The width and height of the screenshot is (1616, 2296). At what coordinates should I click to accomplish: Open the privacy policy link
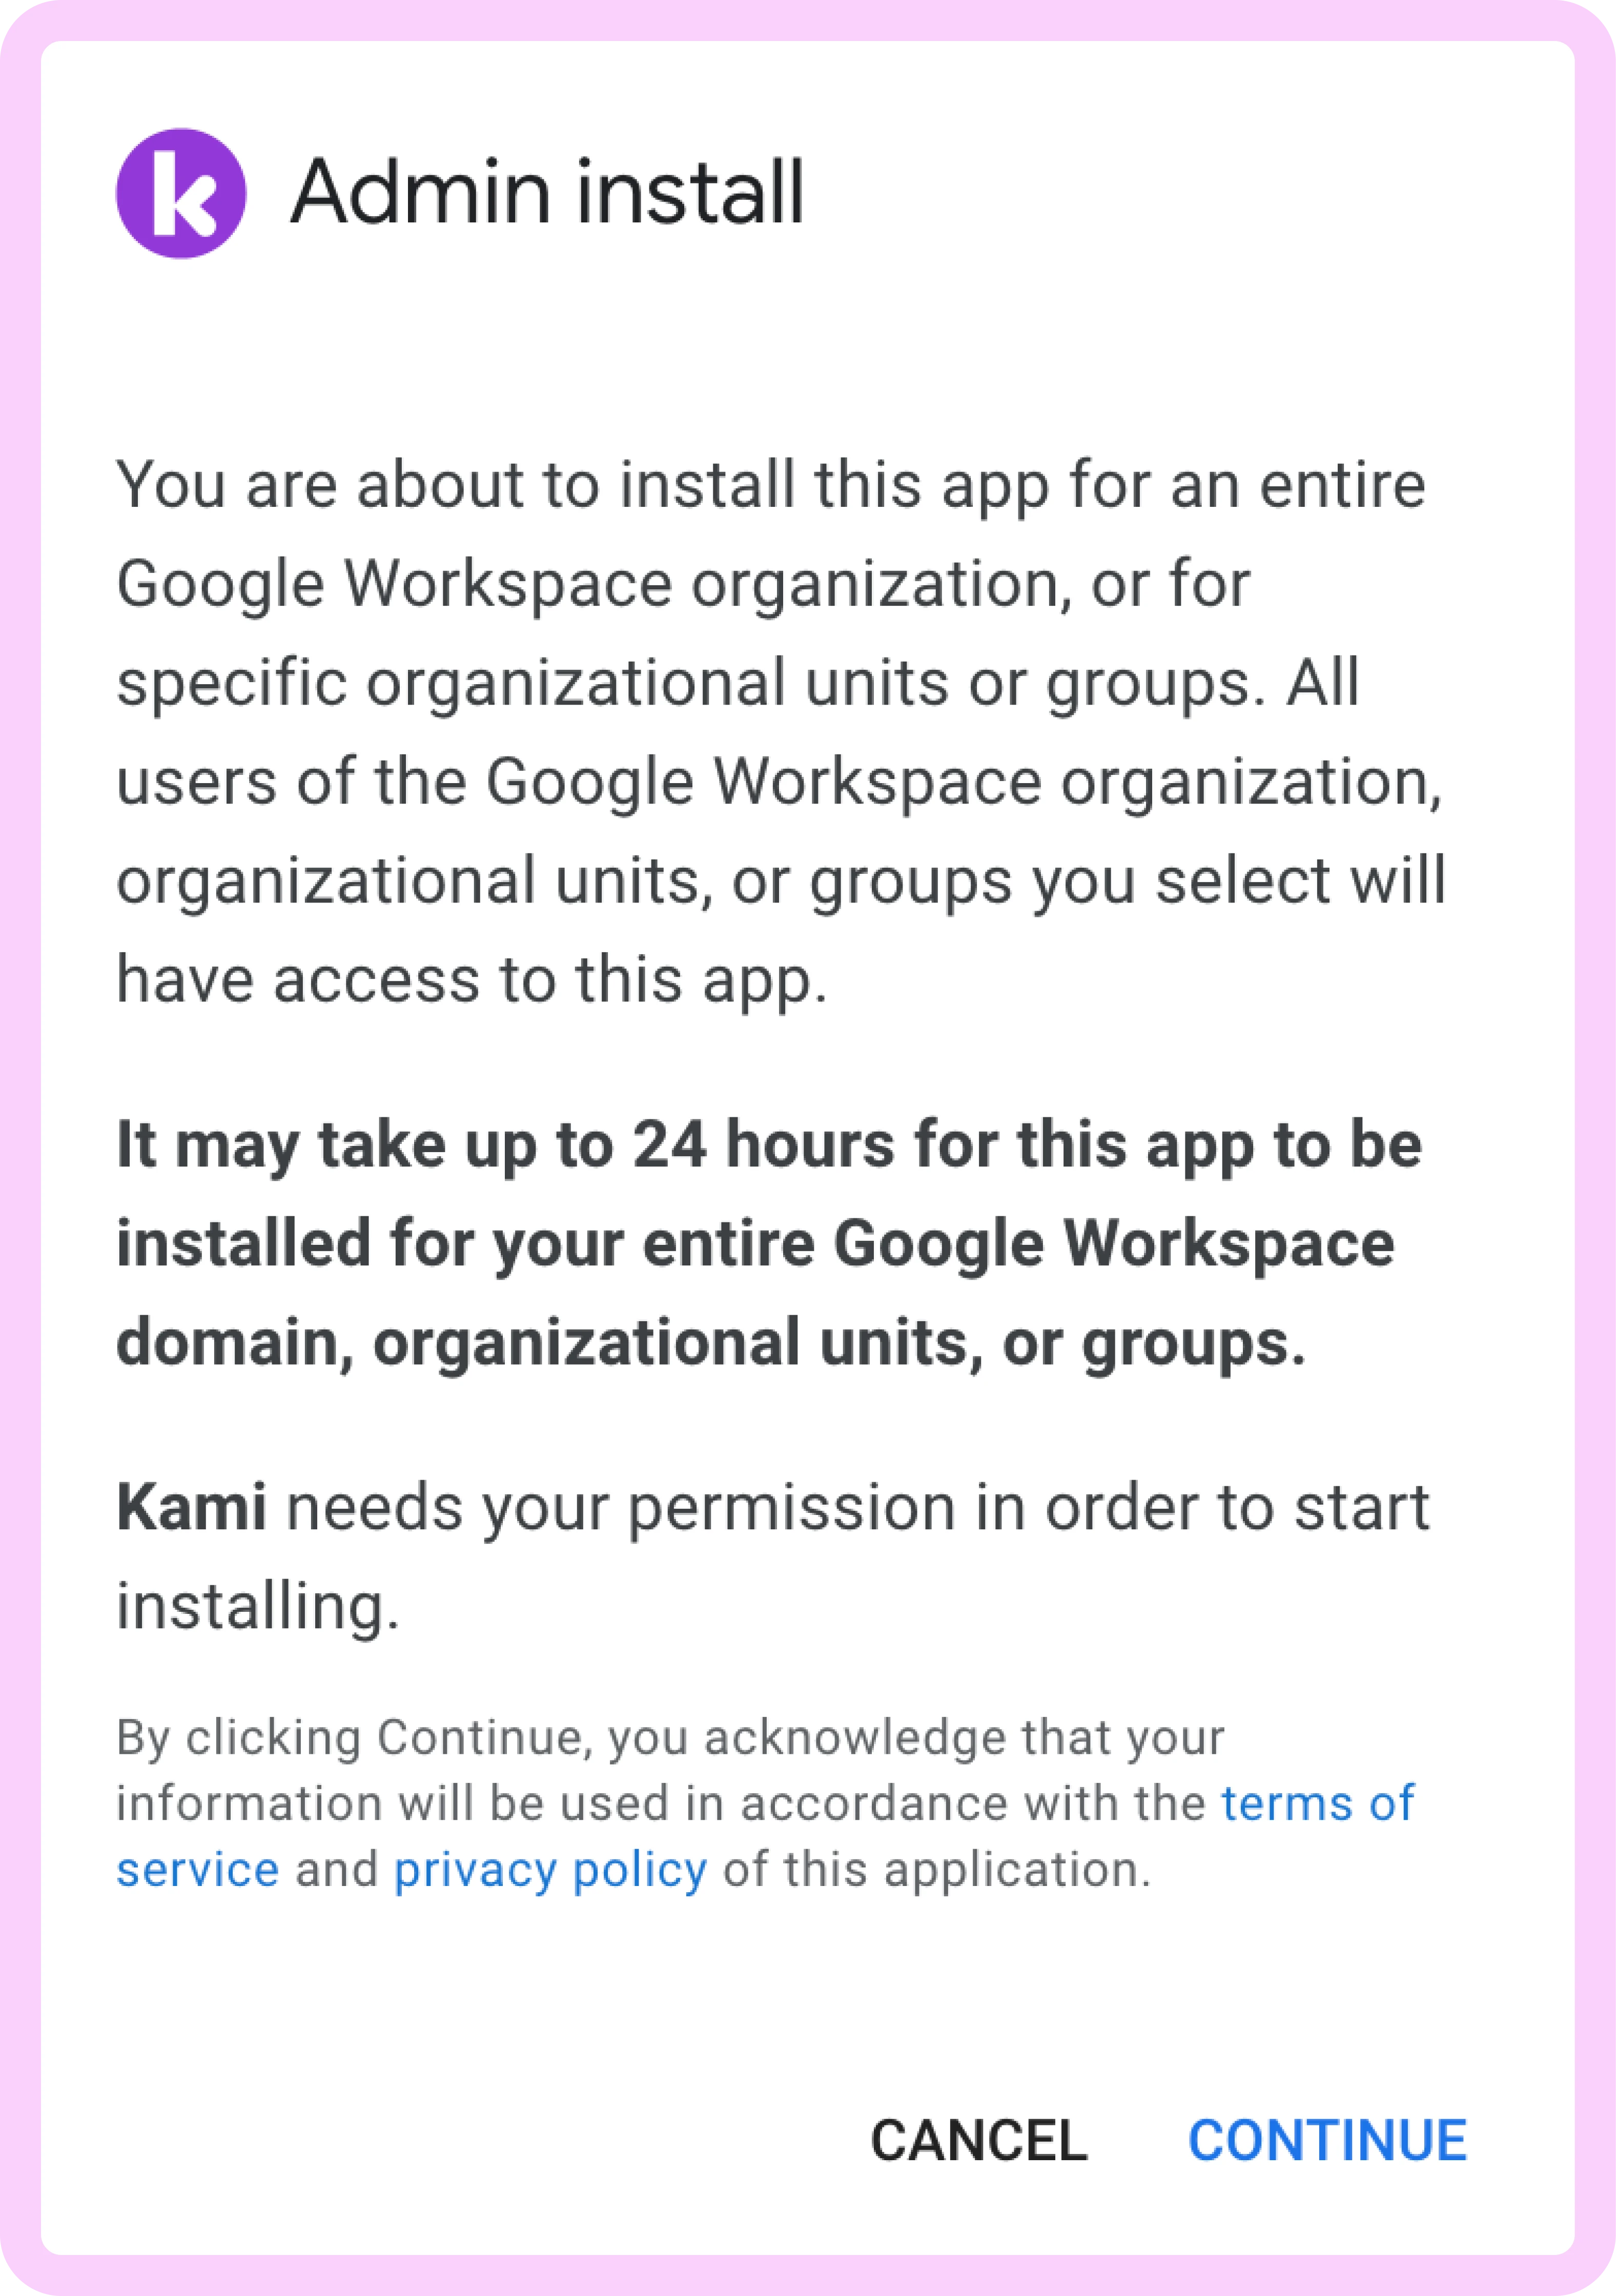pyautogui.click(x=550, y=1870)
